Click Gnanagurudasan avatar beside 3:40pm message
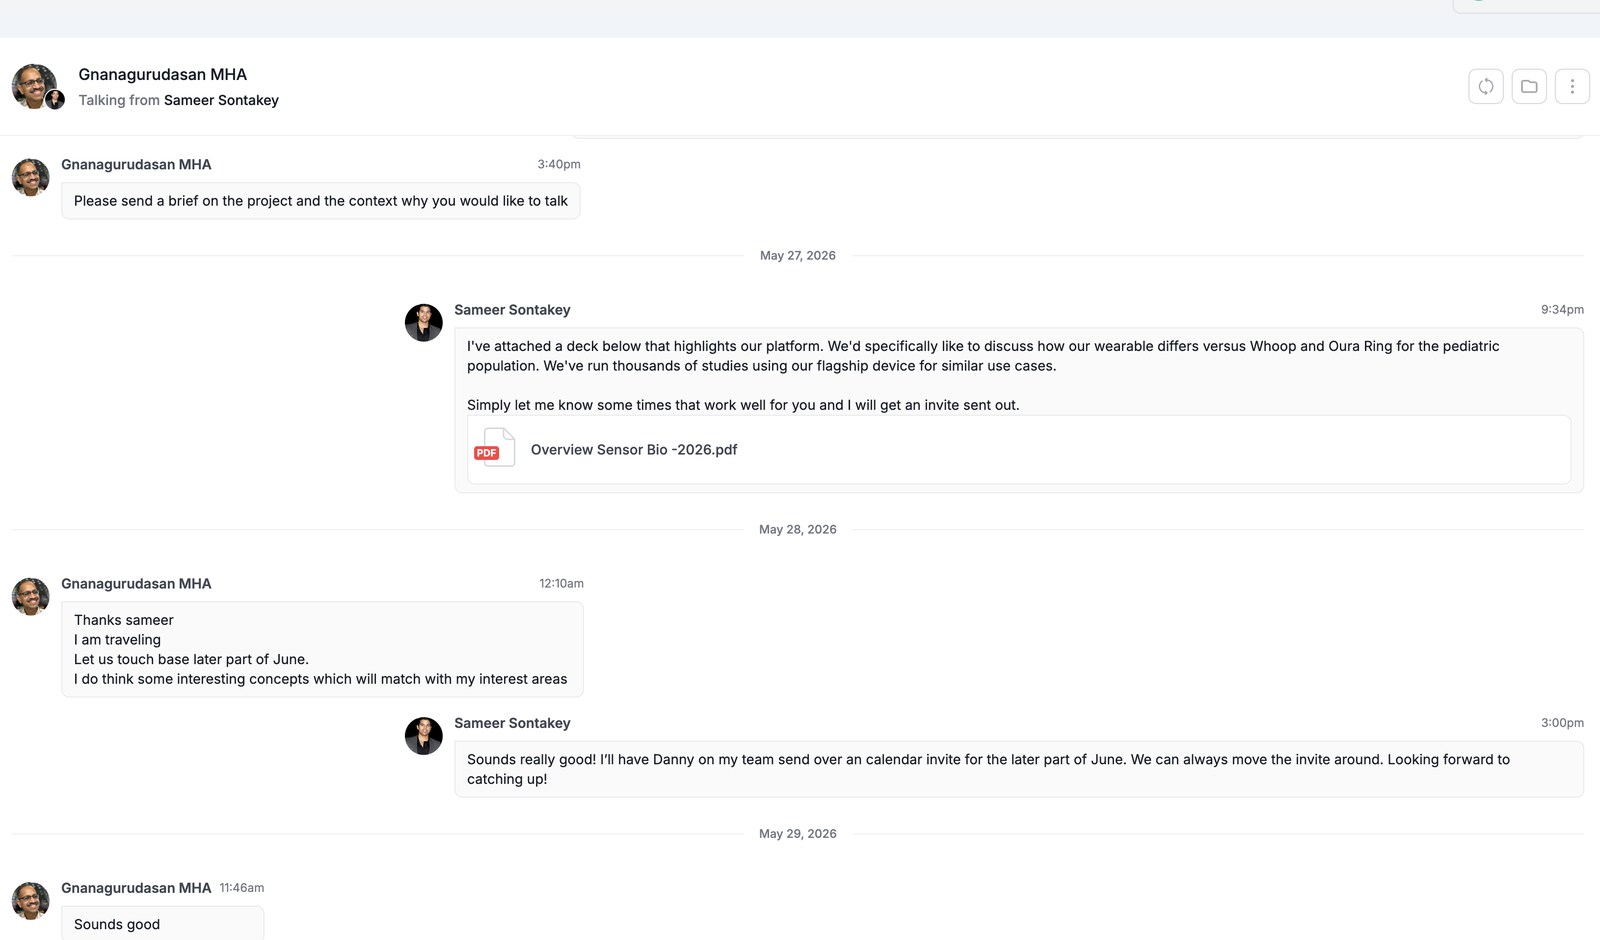 (x=30, y=177)
